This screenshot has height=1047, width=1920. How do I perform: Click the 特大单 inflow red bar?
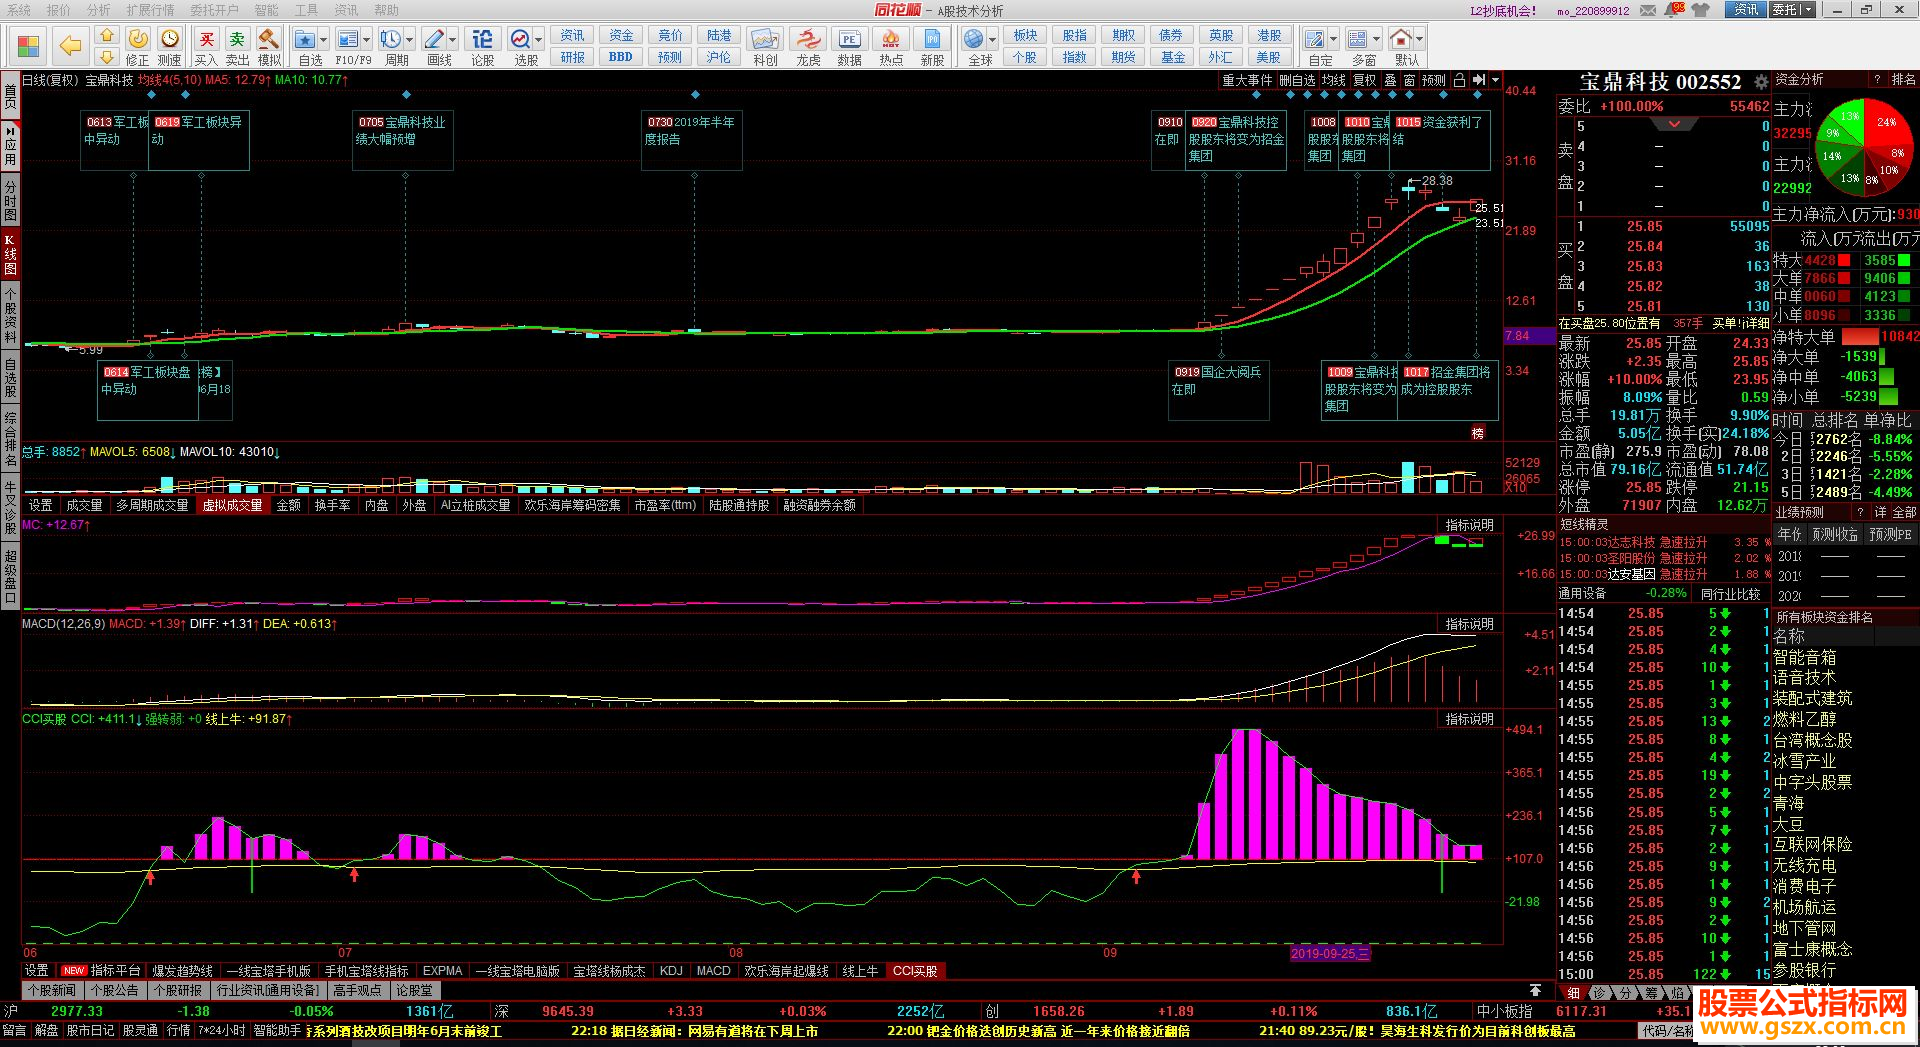(x=1844, y=260)
